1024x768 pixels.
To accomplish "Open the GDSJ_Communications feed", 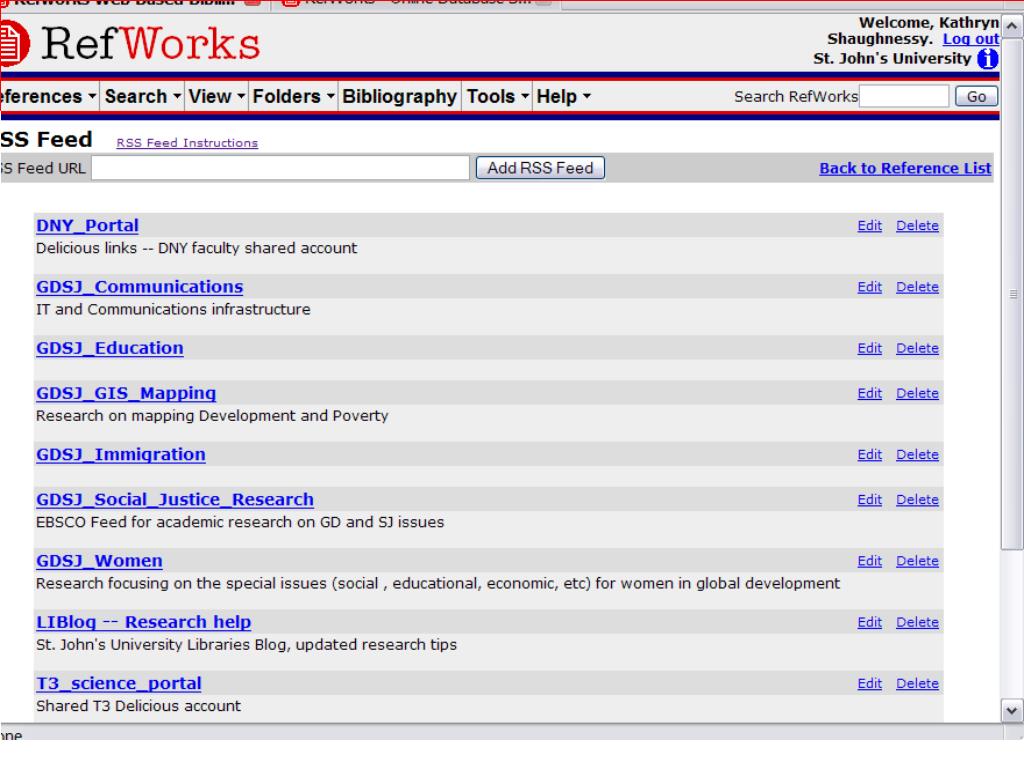I will point(139,287).
